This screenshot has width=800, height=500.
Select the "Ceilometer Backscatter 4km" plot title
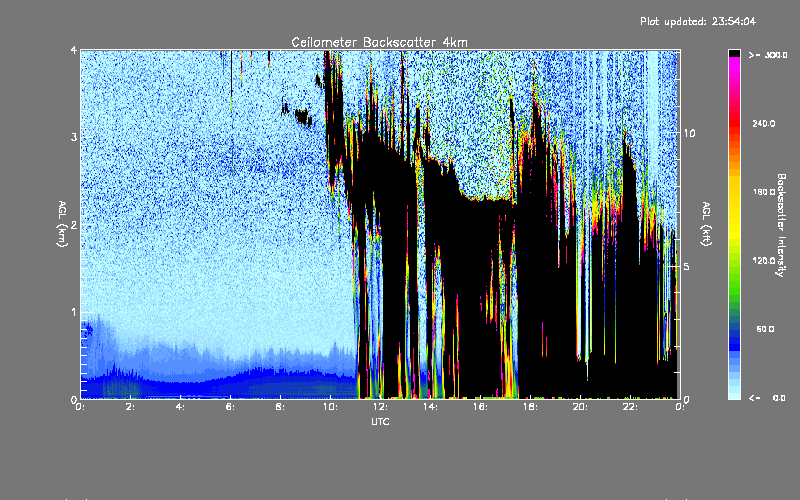click(379, 42)
